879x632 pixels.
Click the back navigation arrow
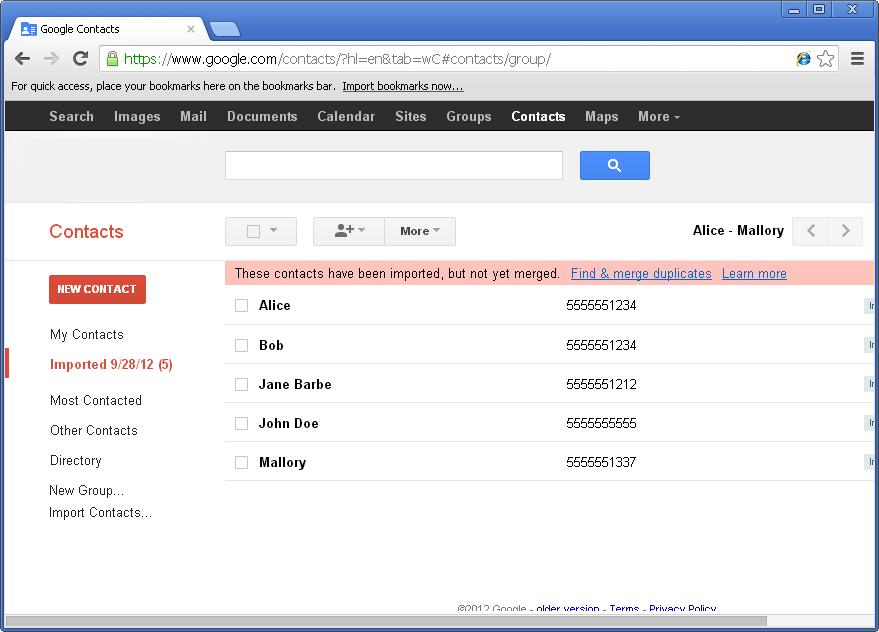click(x=22, y=59)
